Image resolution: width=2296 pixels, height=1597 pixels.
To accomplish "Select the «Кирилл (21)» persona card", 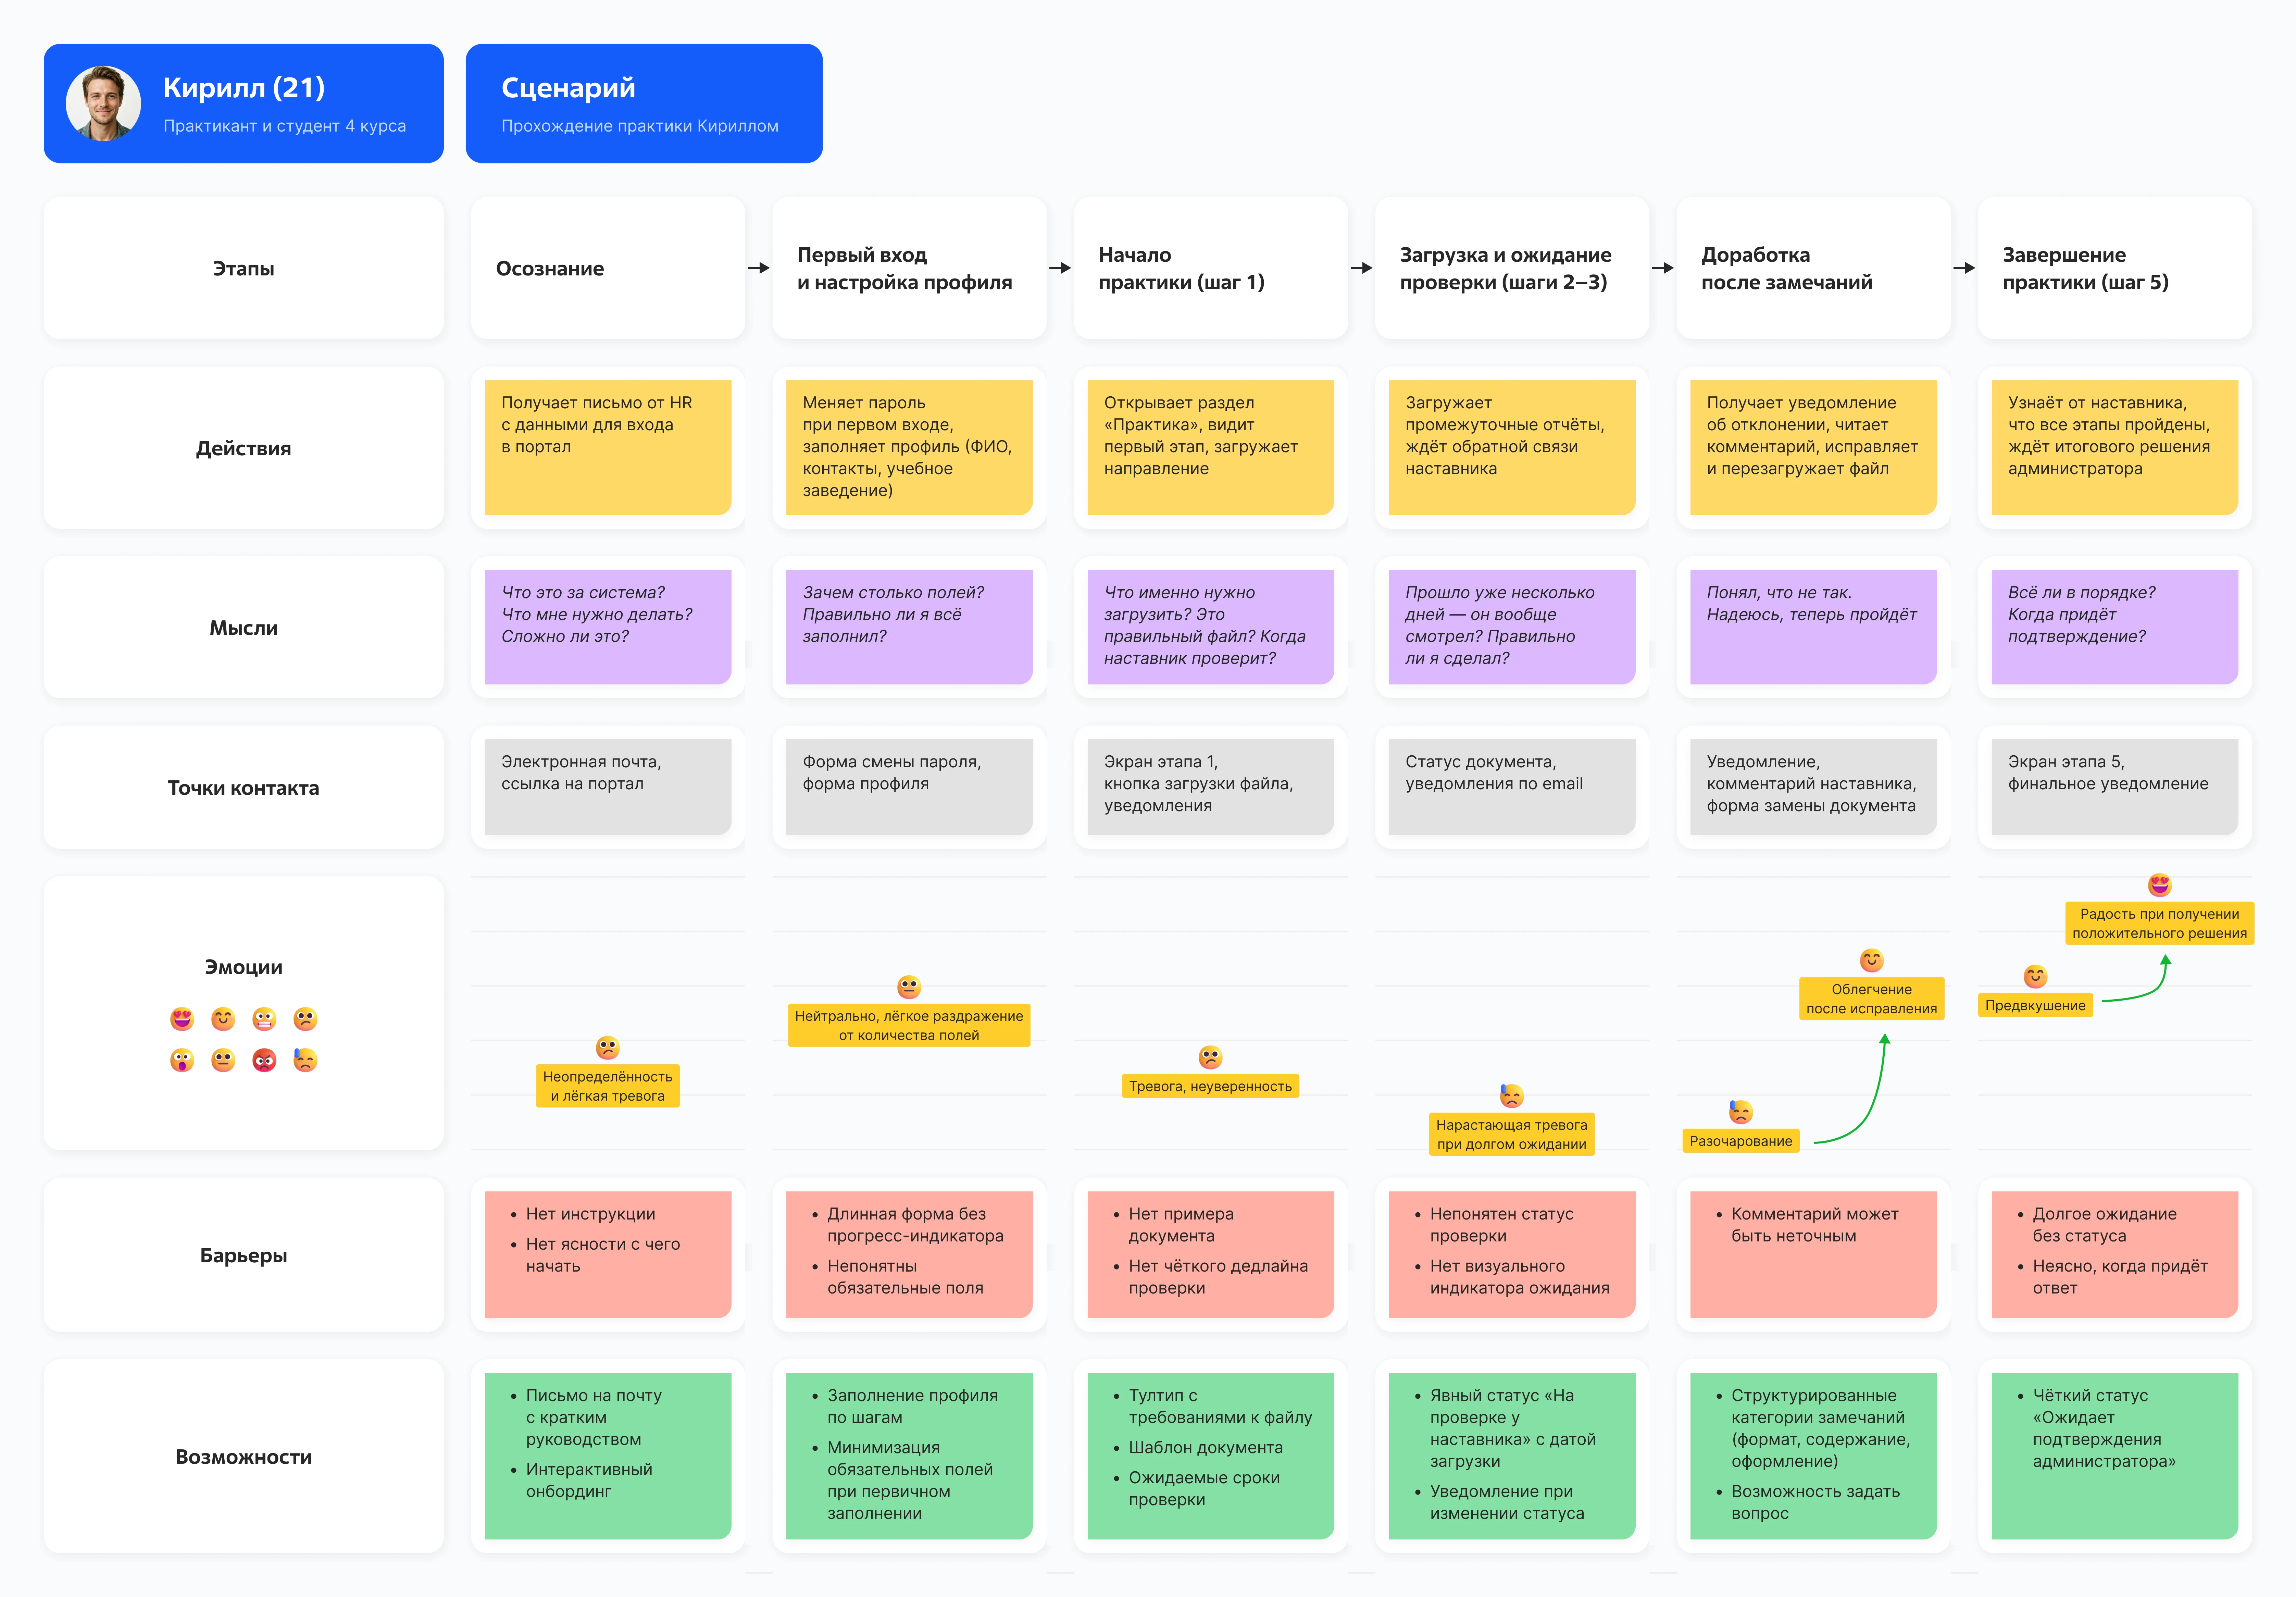I will (x=244, y=103).
